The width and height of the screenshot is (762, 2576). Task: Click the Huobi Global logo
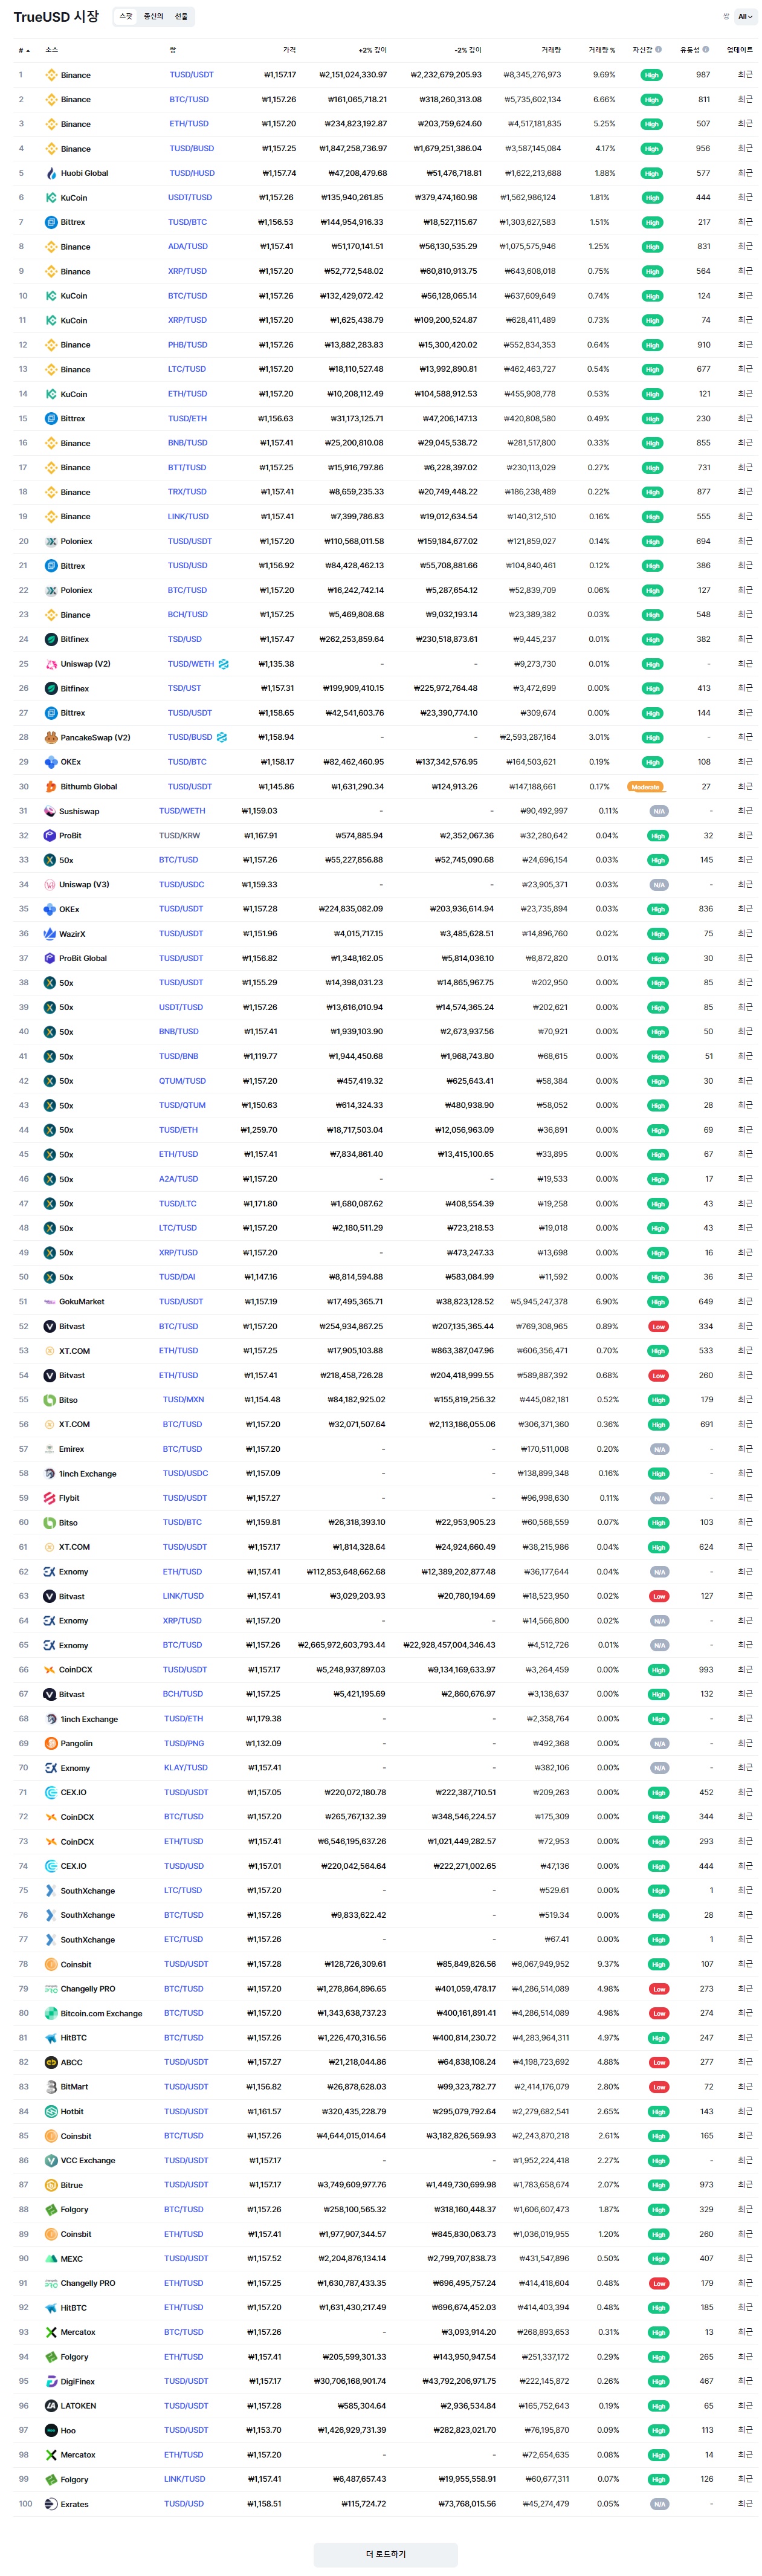[x=51, y=173]
